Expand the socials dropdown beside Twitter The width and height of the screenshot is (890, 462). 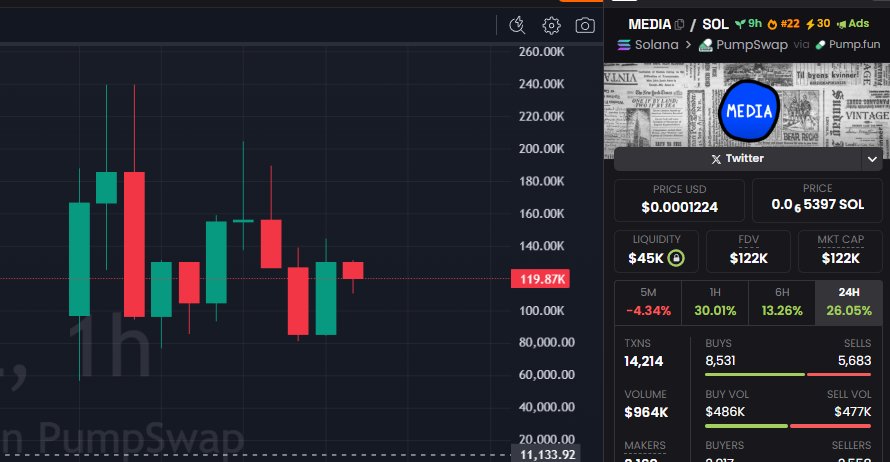872,159
